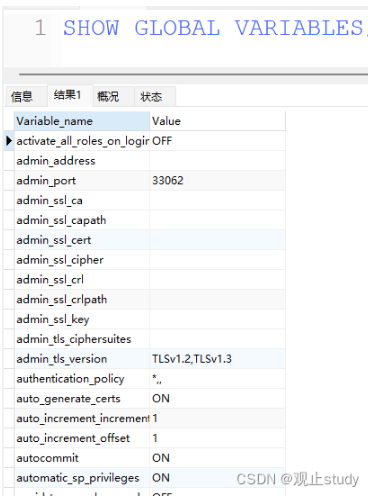
Task: Click the GLOBAL keyword in the query editor
Action: 177,28
